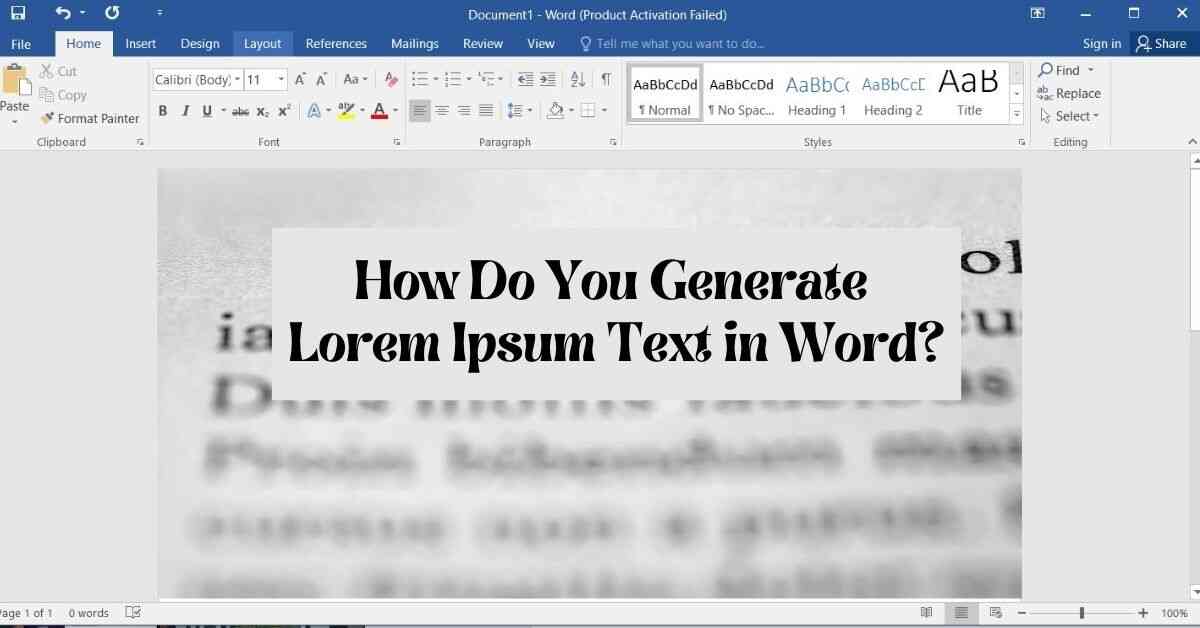
Task: Open the font name dropdown
Action: click(238, 80)
